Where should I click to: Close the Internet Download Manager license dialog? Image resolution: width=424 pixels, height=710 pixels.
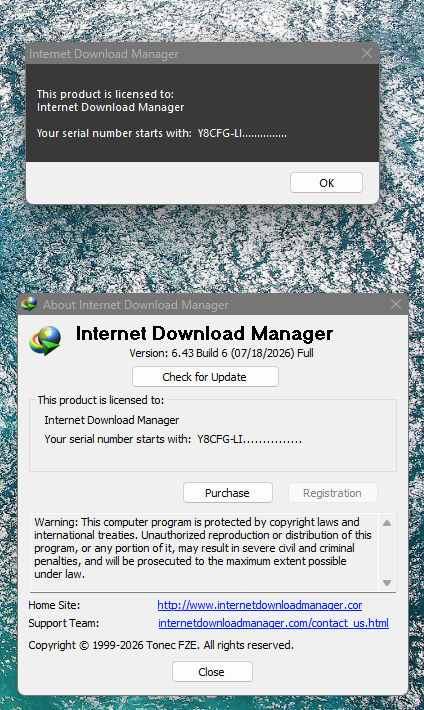(x=367, y=53)
